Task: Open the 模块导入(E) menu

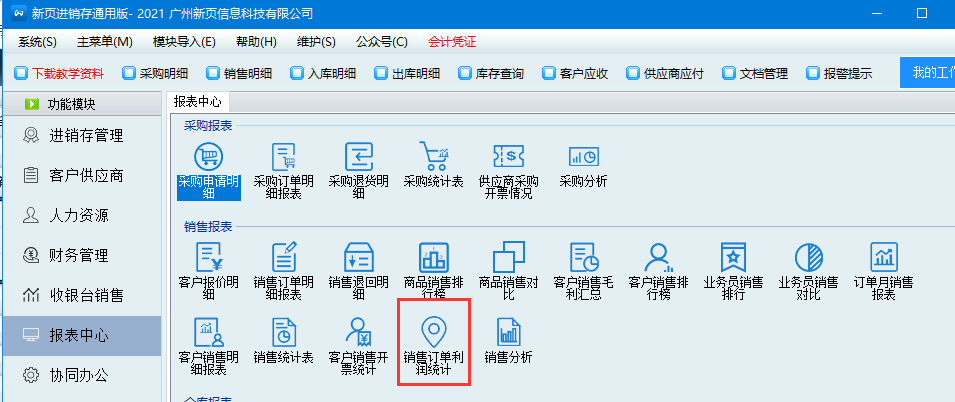Action: 184,42
